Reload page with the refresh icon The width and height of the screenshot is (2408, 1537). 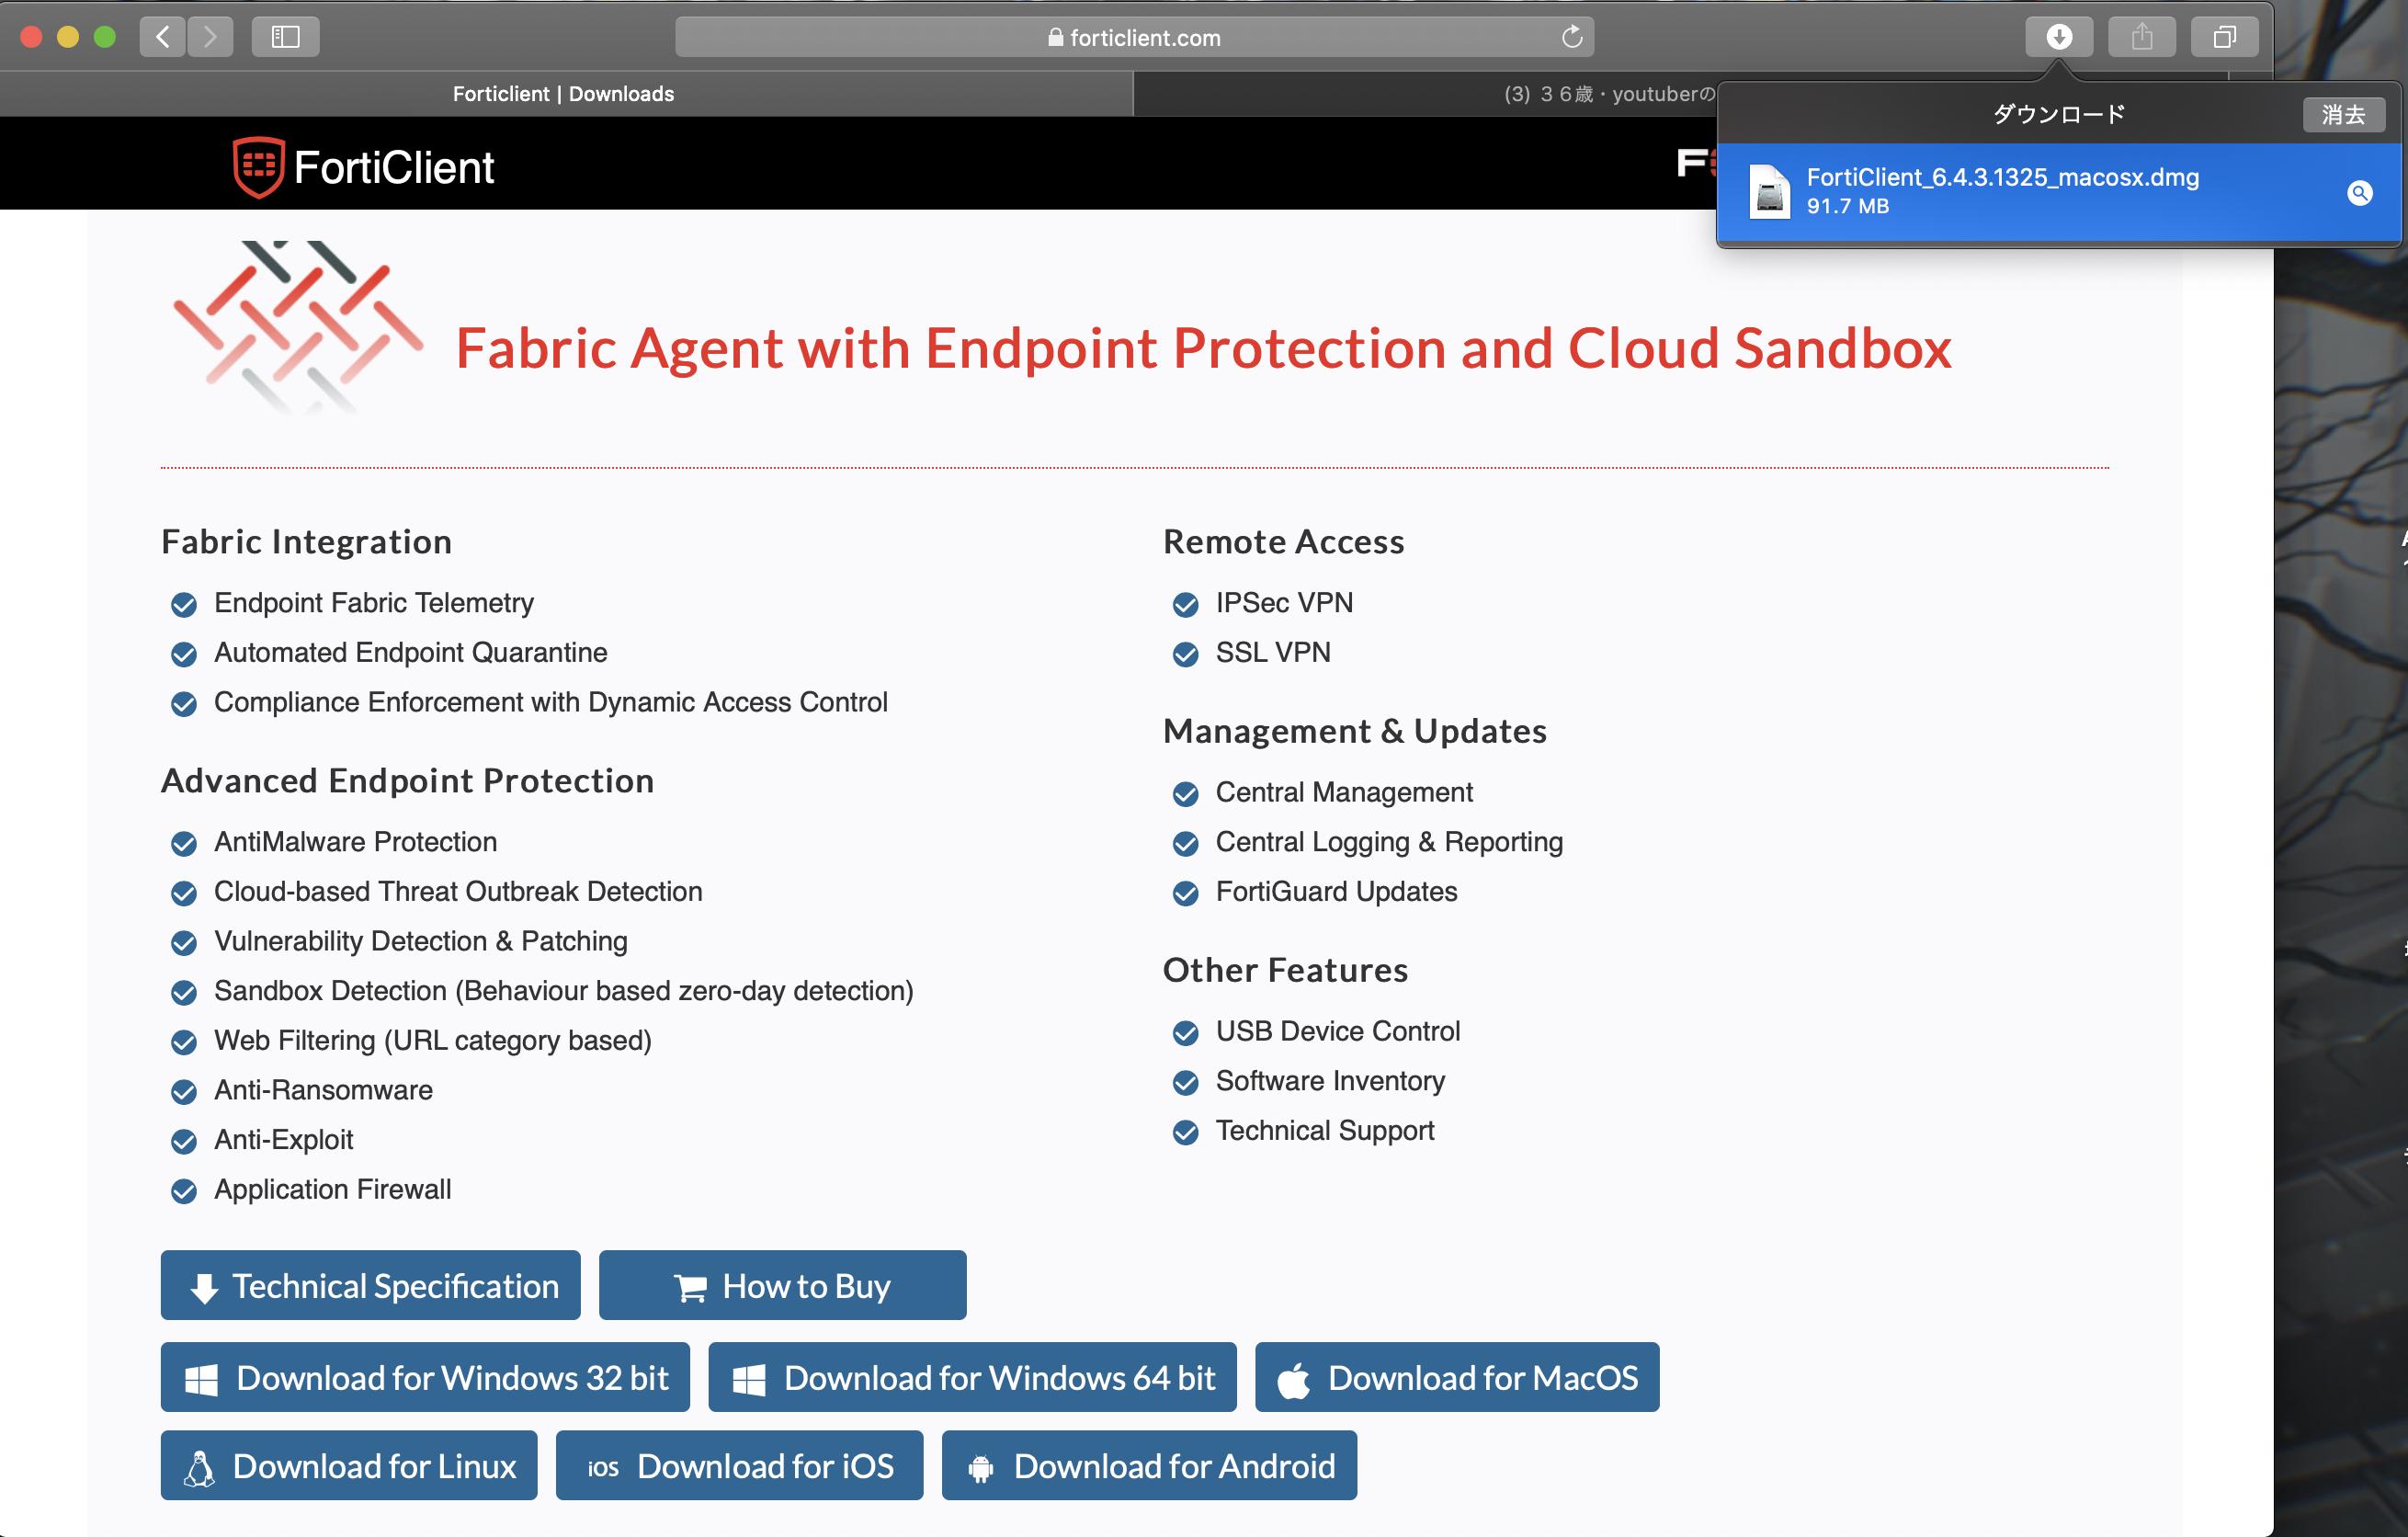click(1571, 37)
